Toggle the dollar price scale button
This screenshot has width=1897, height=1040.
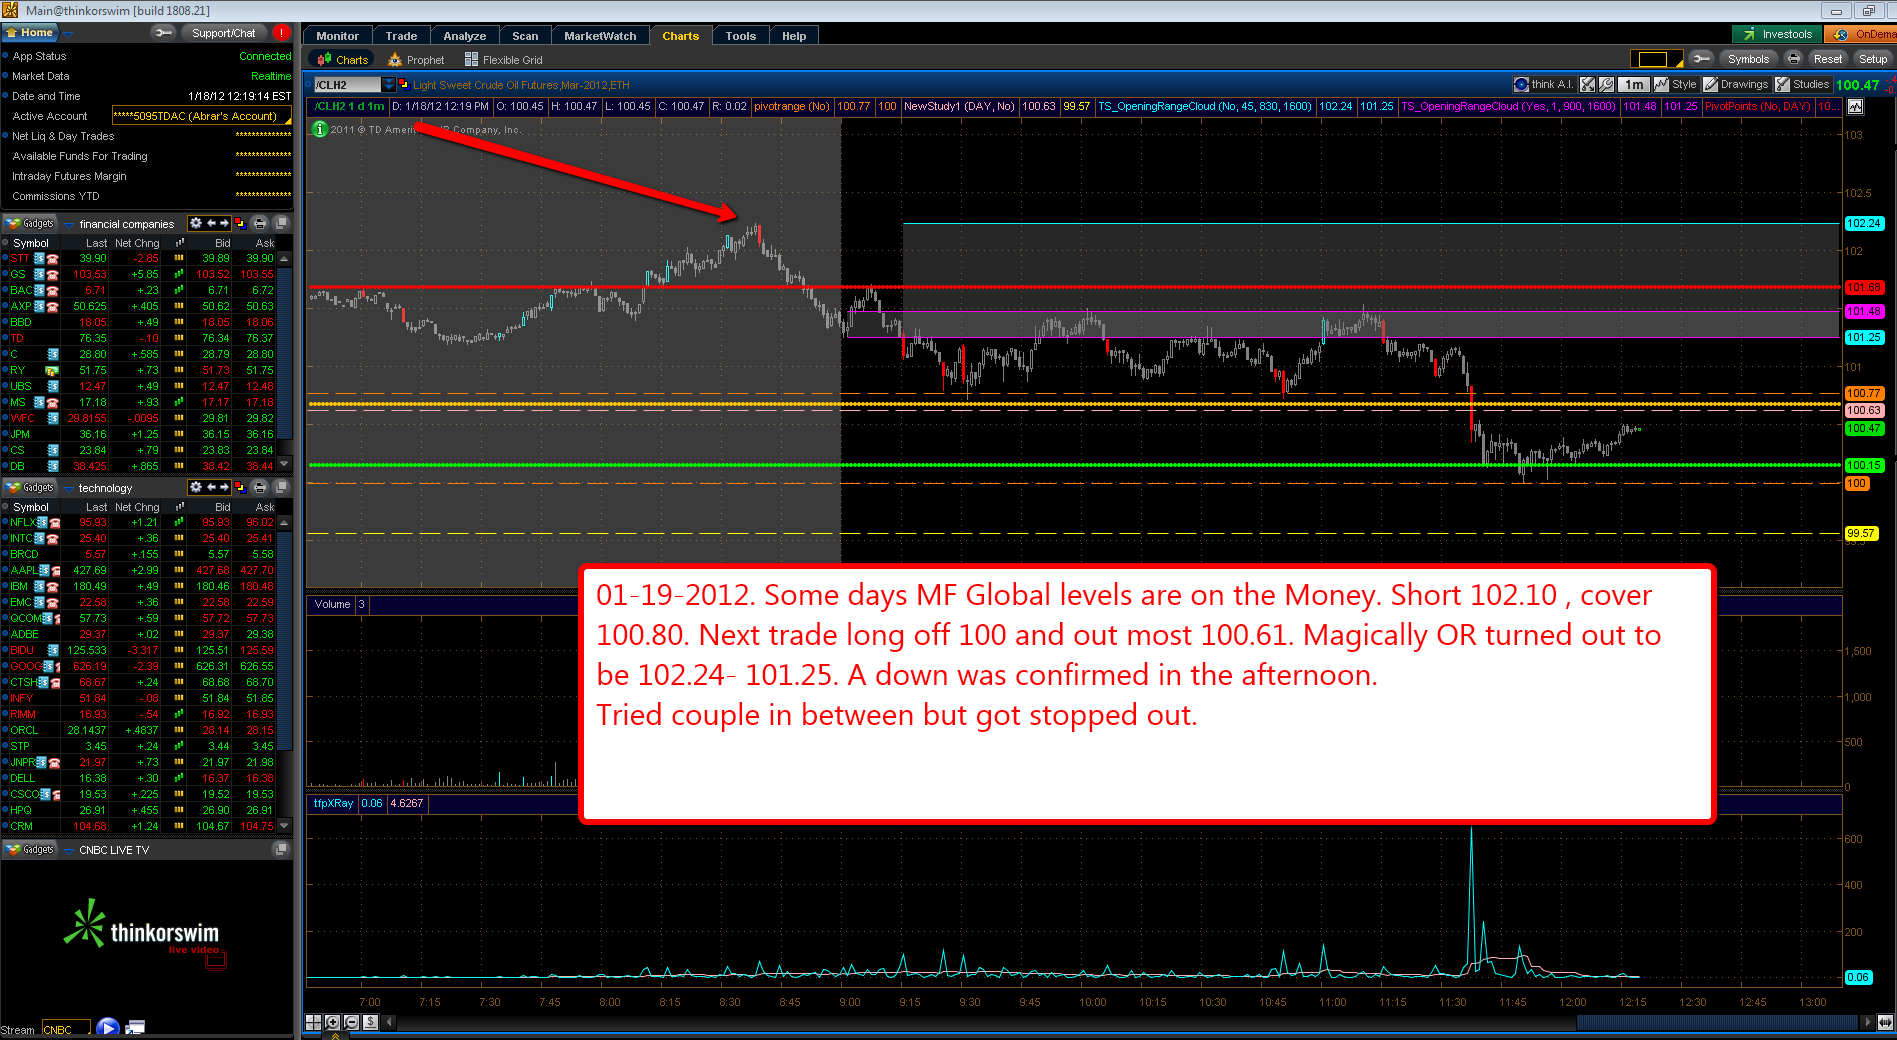tap(371, 1022)
